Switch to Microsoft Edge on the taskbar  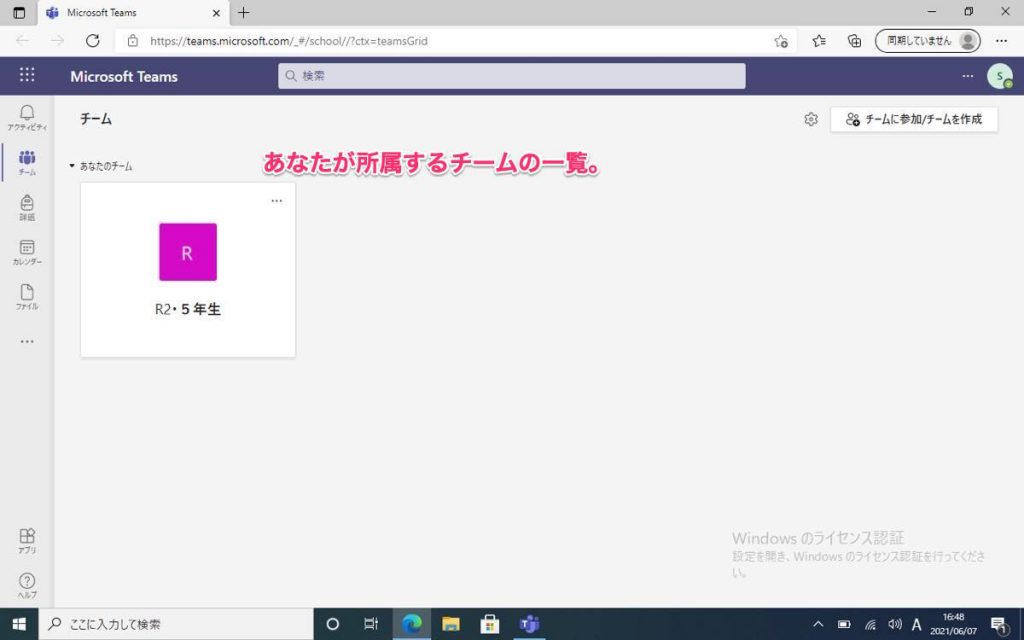(x=411, y=624)
